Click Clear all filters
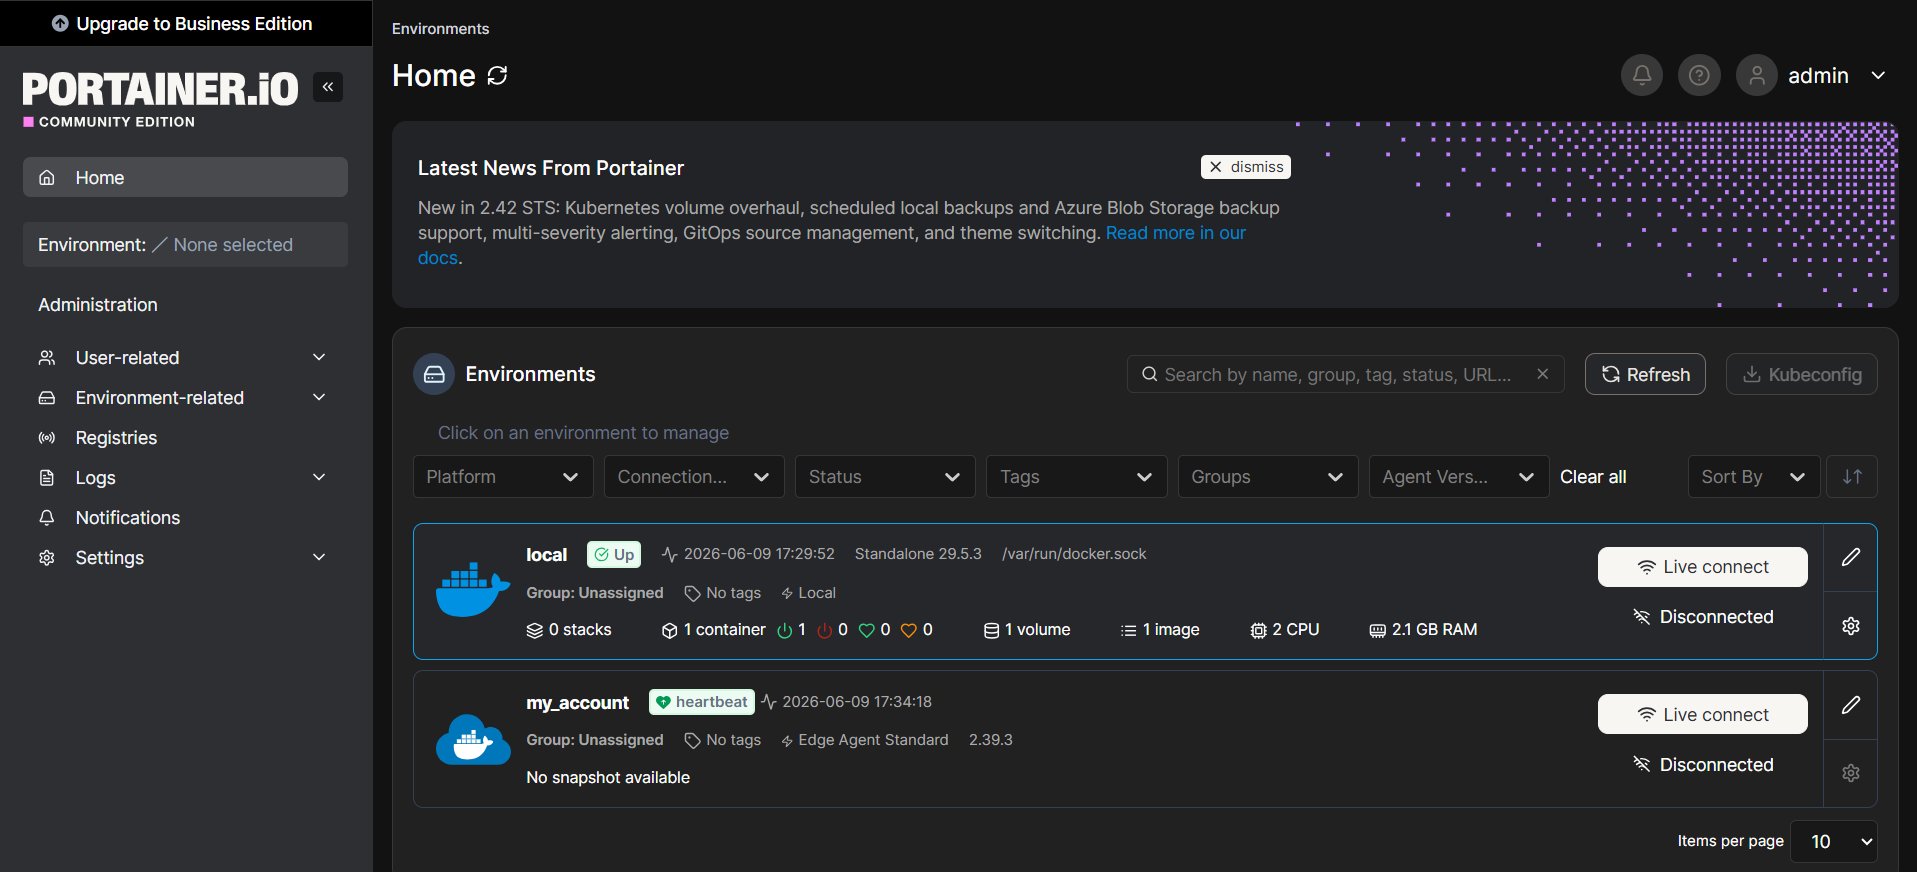Viewport: 1917px width, 872px height. 1593,477
